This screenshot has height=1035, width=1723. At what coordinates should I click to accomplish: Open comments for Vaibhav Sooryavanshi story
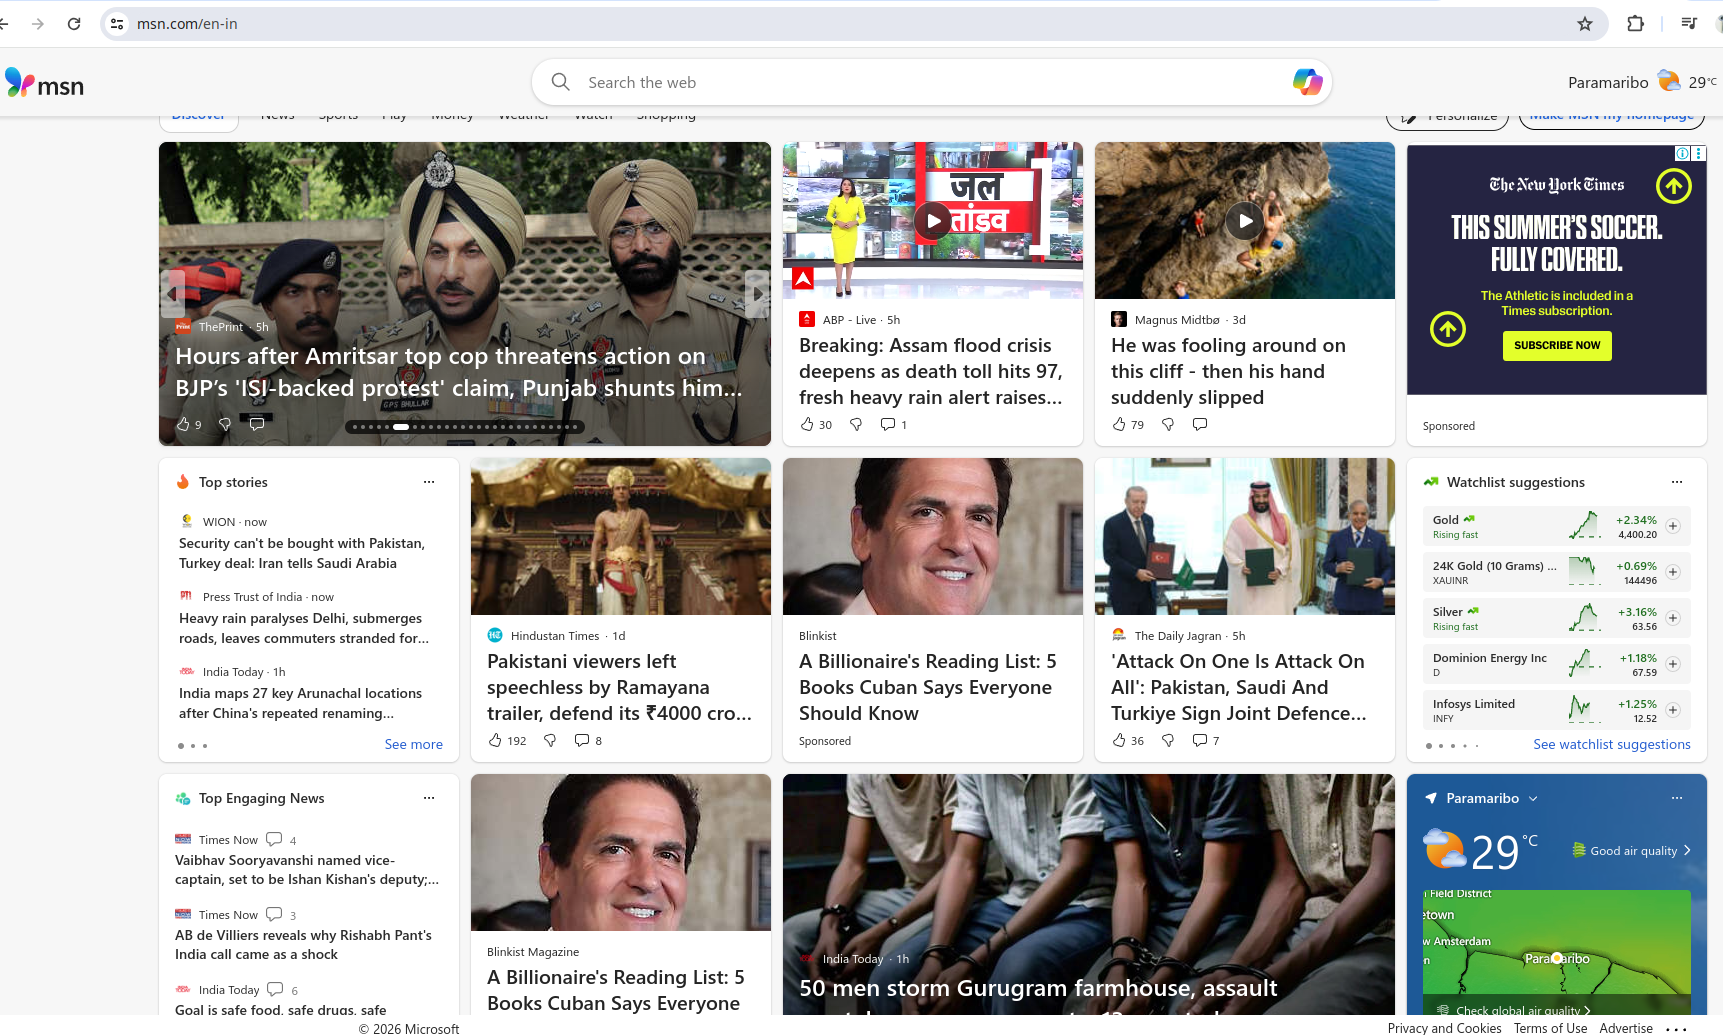click(x=281, y=840)
